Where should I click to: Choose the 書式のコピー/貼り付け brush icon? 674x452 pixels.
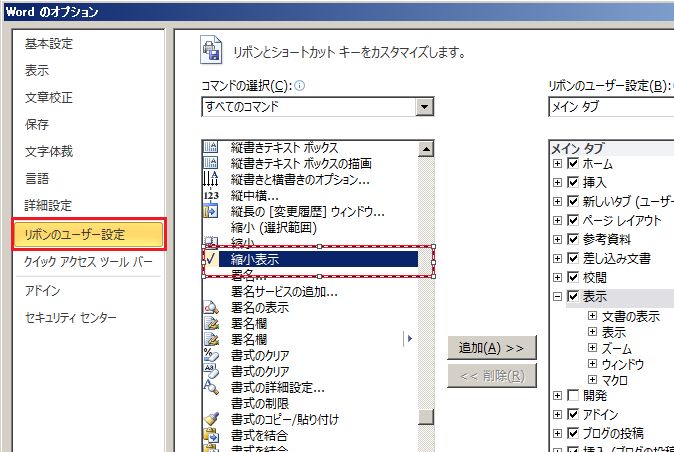click(211, 419)
